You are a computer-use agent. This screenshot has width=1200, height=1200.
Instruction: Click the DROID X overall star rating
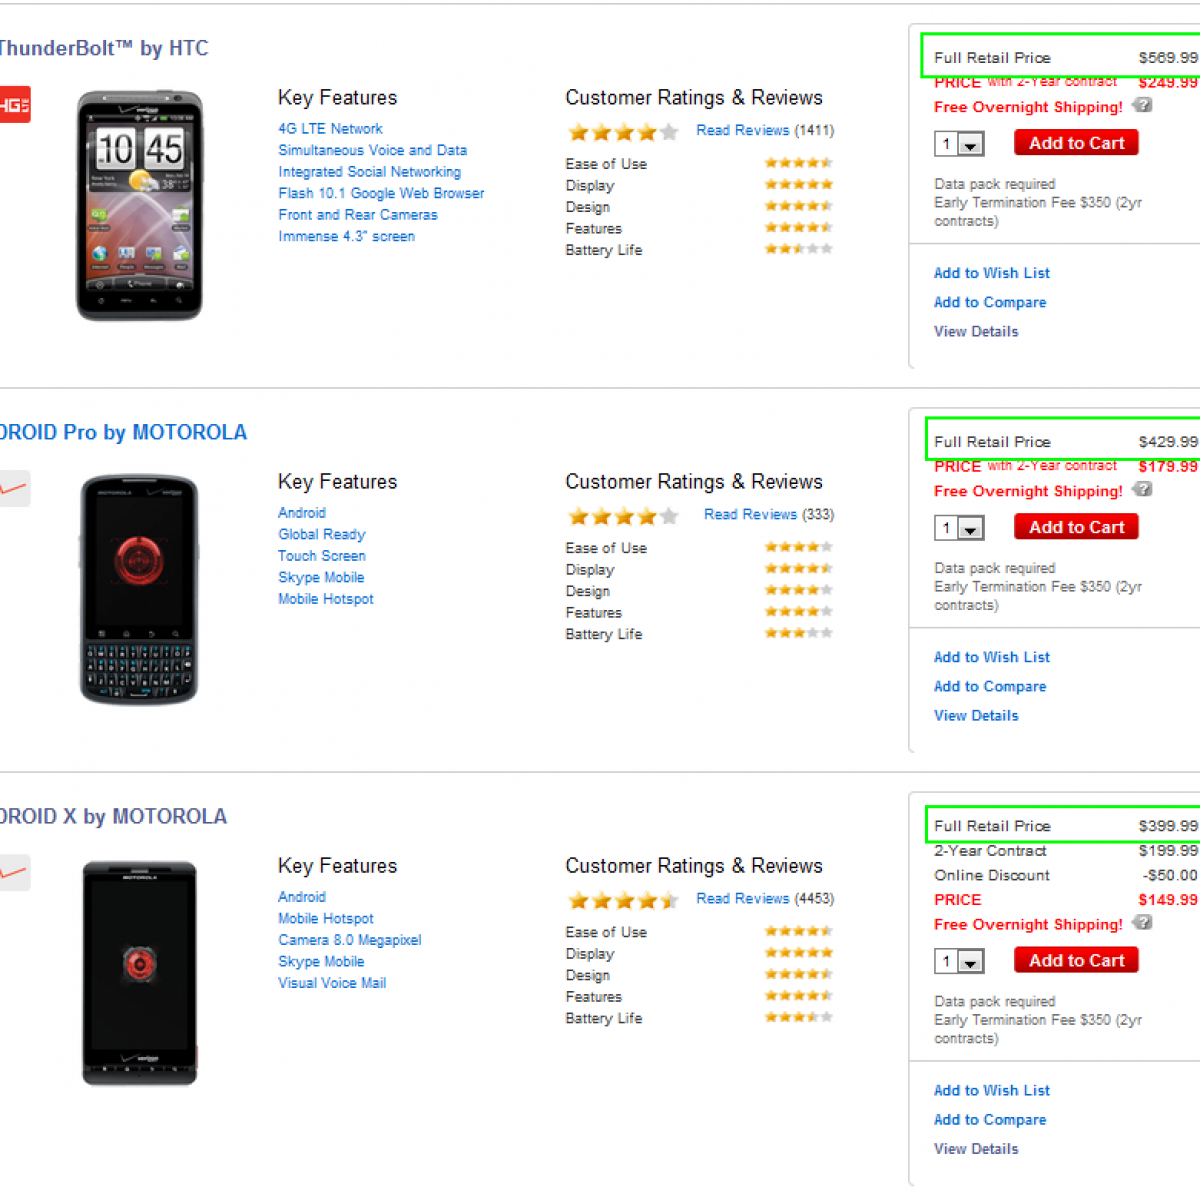pyautogui.click(x=623, y=900)
